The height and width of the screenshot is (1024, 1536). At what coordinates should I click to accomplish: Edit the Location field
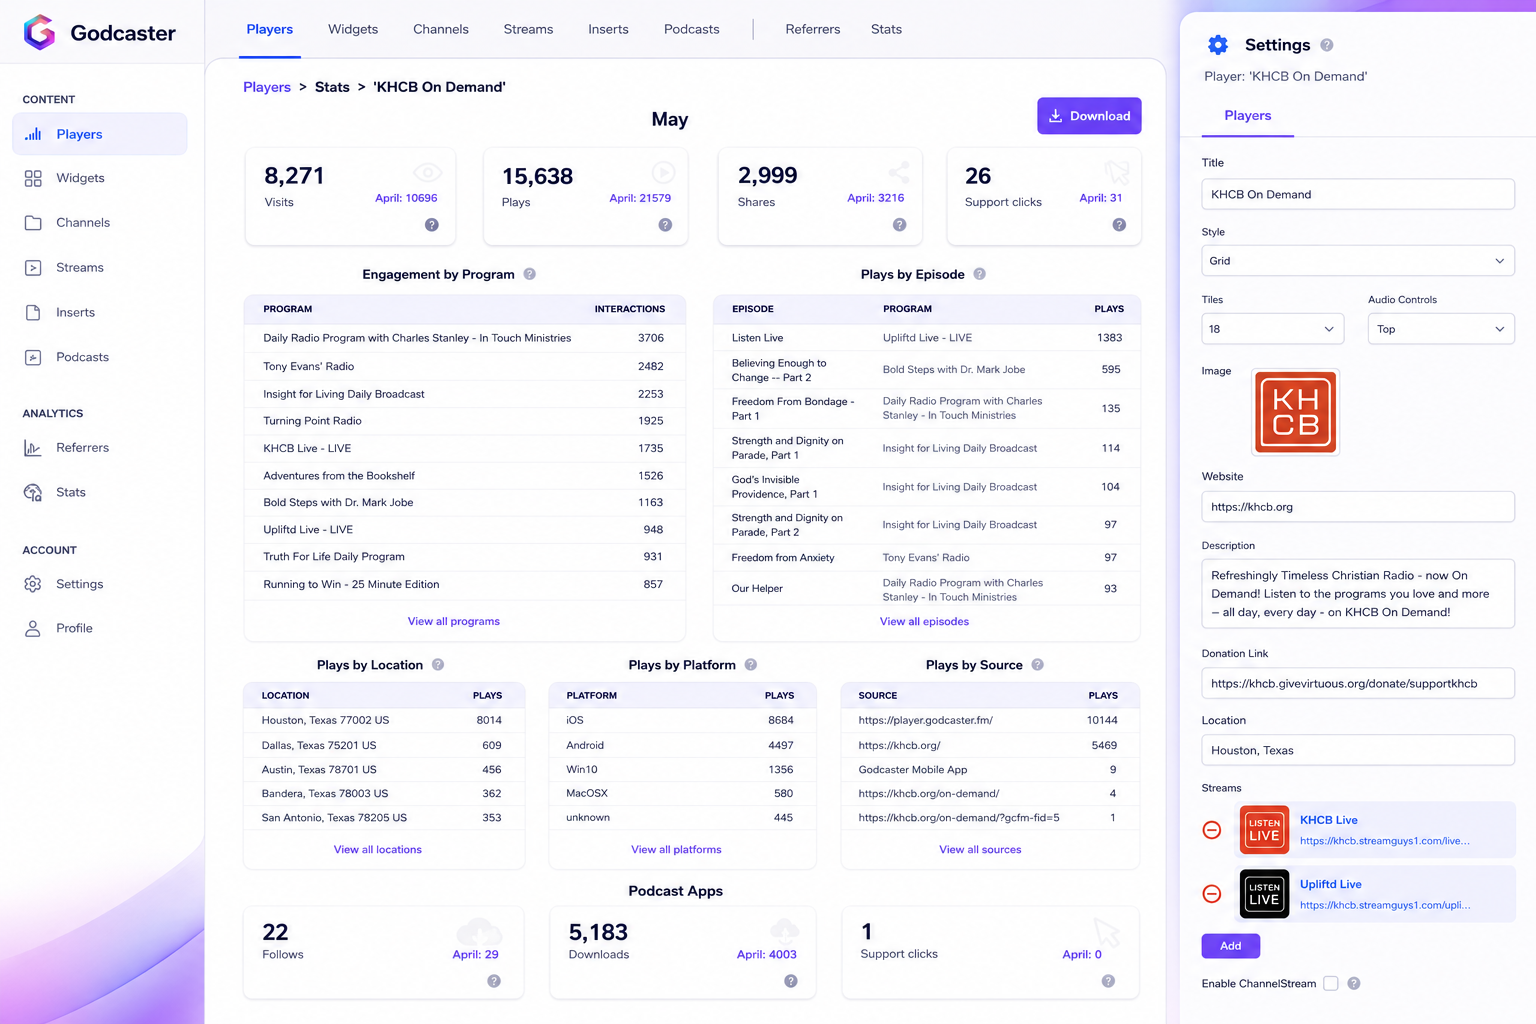tap(1358, 750)
